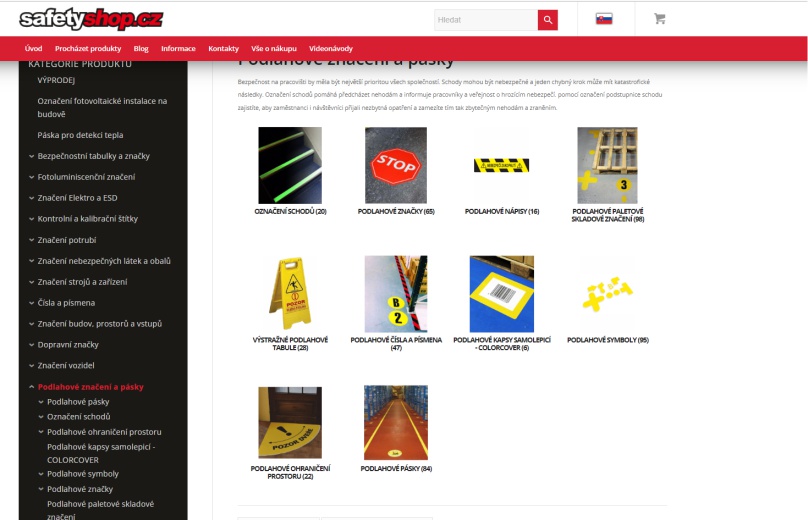Click the red search magnifier button

tap(548, 20)
